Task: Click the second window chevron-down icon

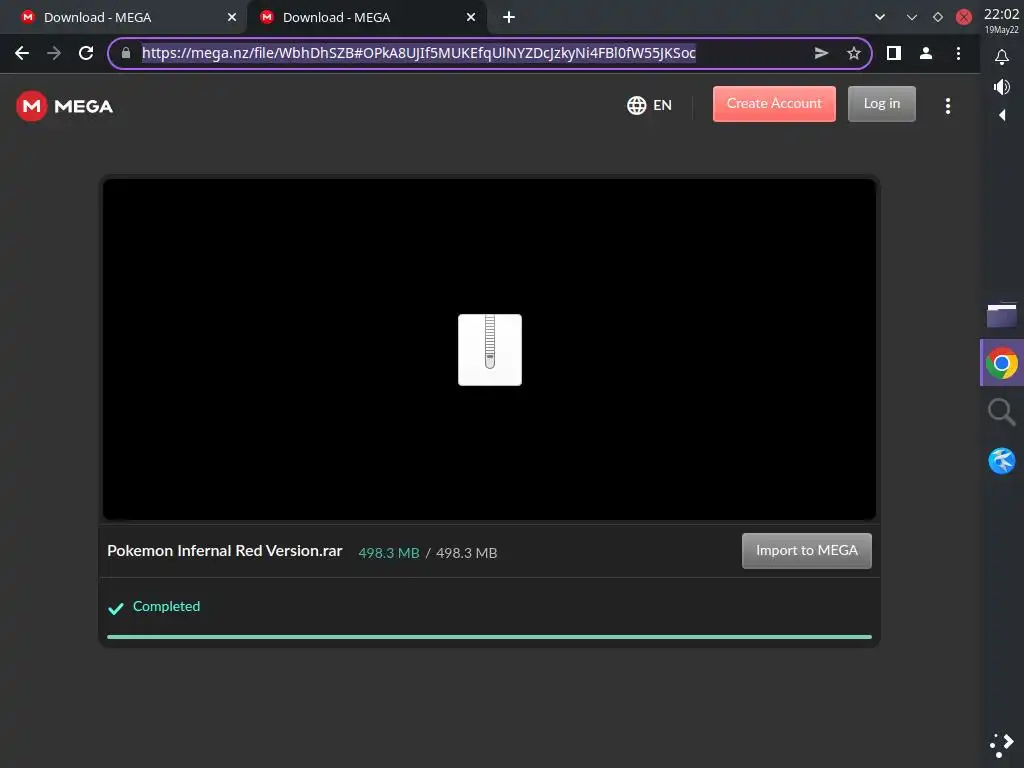Action: click(912, 17)
